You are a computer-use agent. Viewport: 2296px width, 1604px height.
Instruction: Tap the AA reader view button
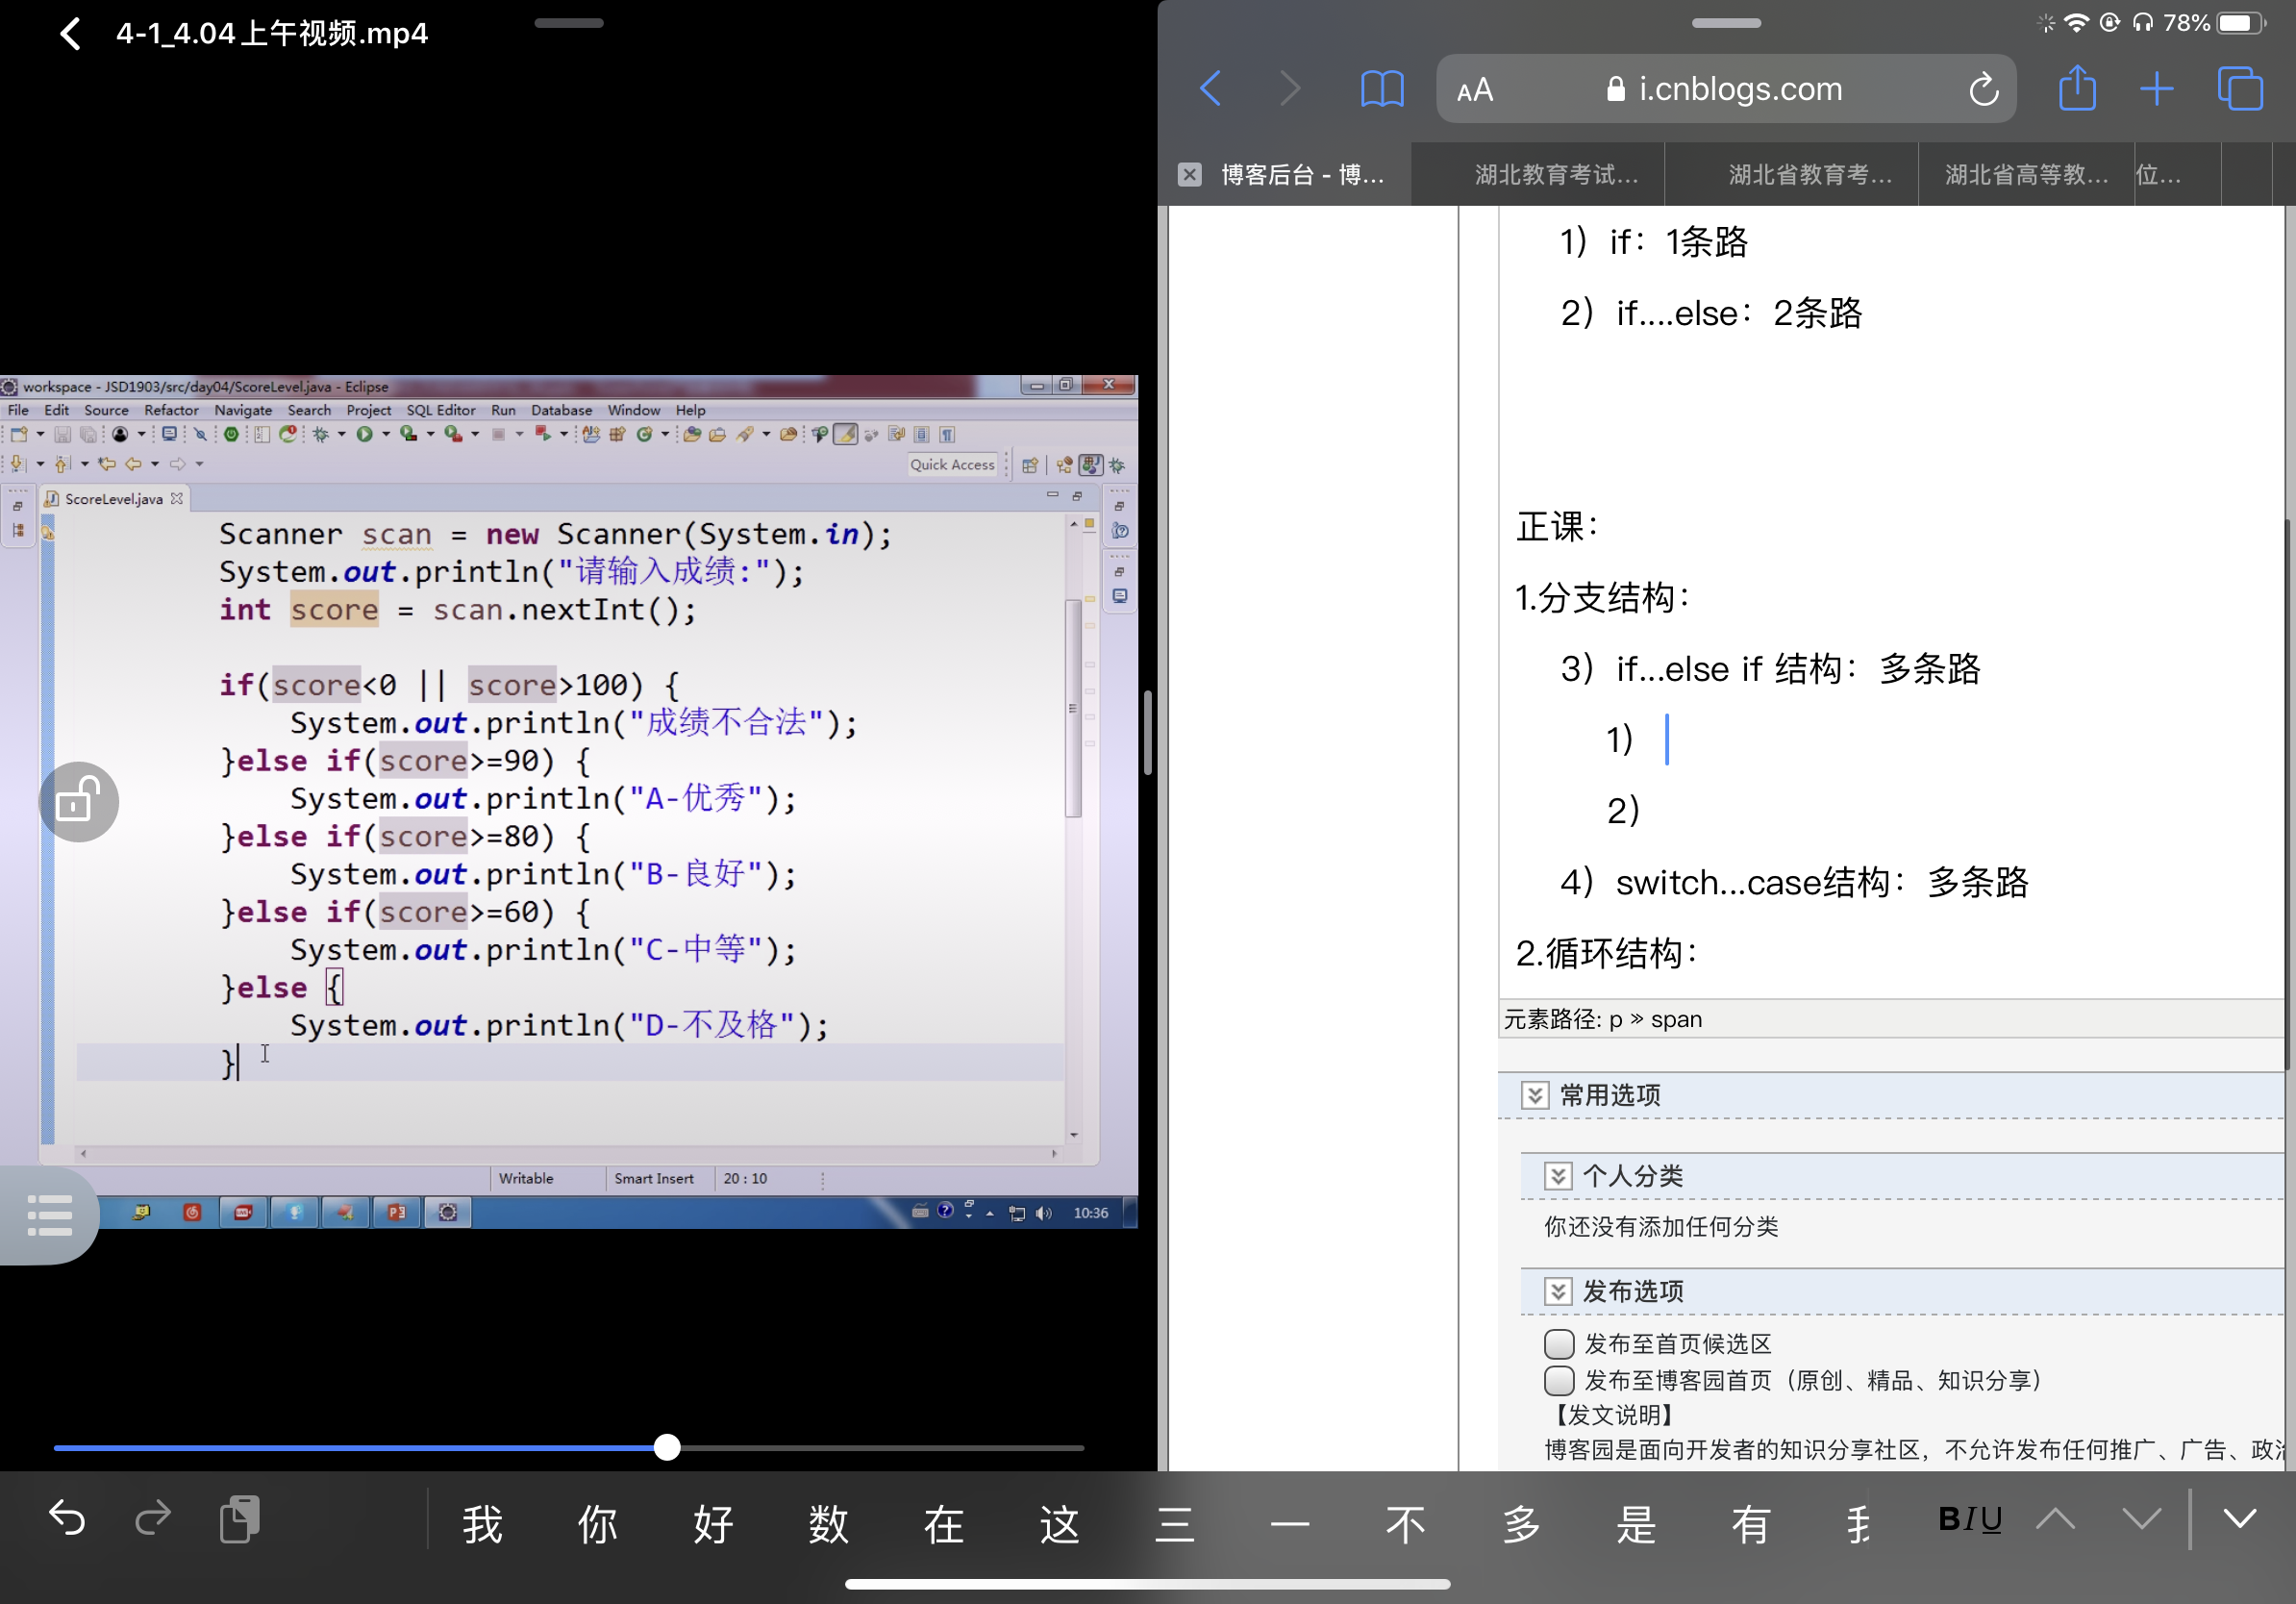click(1475, 90)
